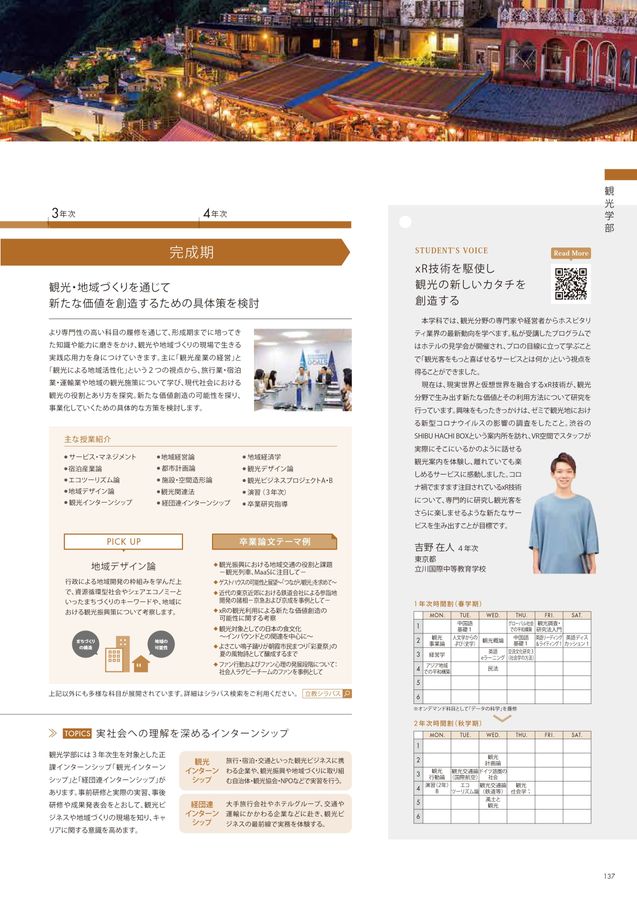Select 演習（3年次）in course list
Viewport: 637px width, 900px height.
pos(265,492)
